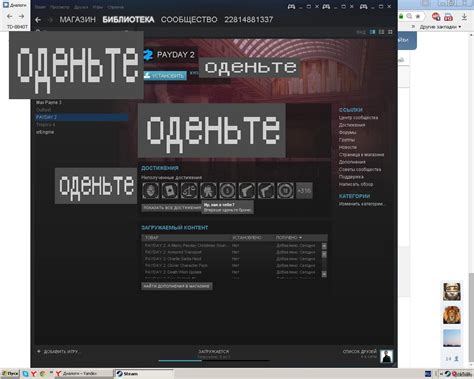This screenshot has height=379, width=474.
Task: Click Диалоги – Yandex taskbar button
Action: point(84,374)
